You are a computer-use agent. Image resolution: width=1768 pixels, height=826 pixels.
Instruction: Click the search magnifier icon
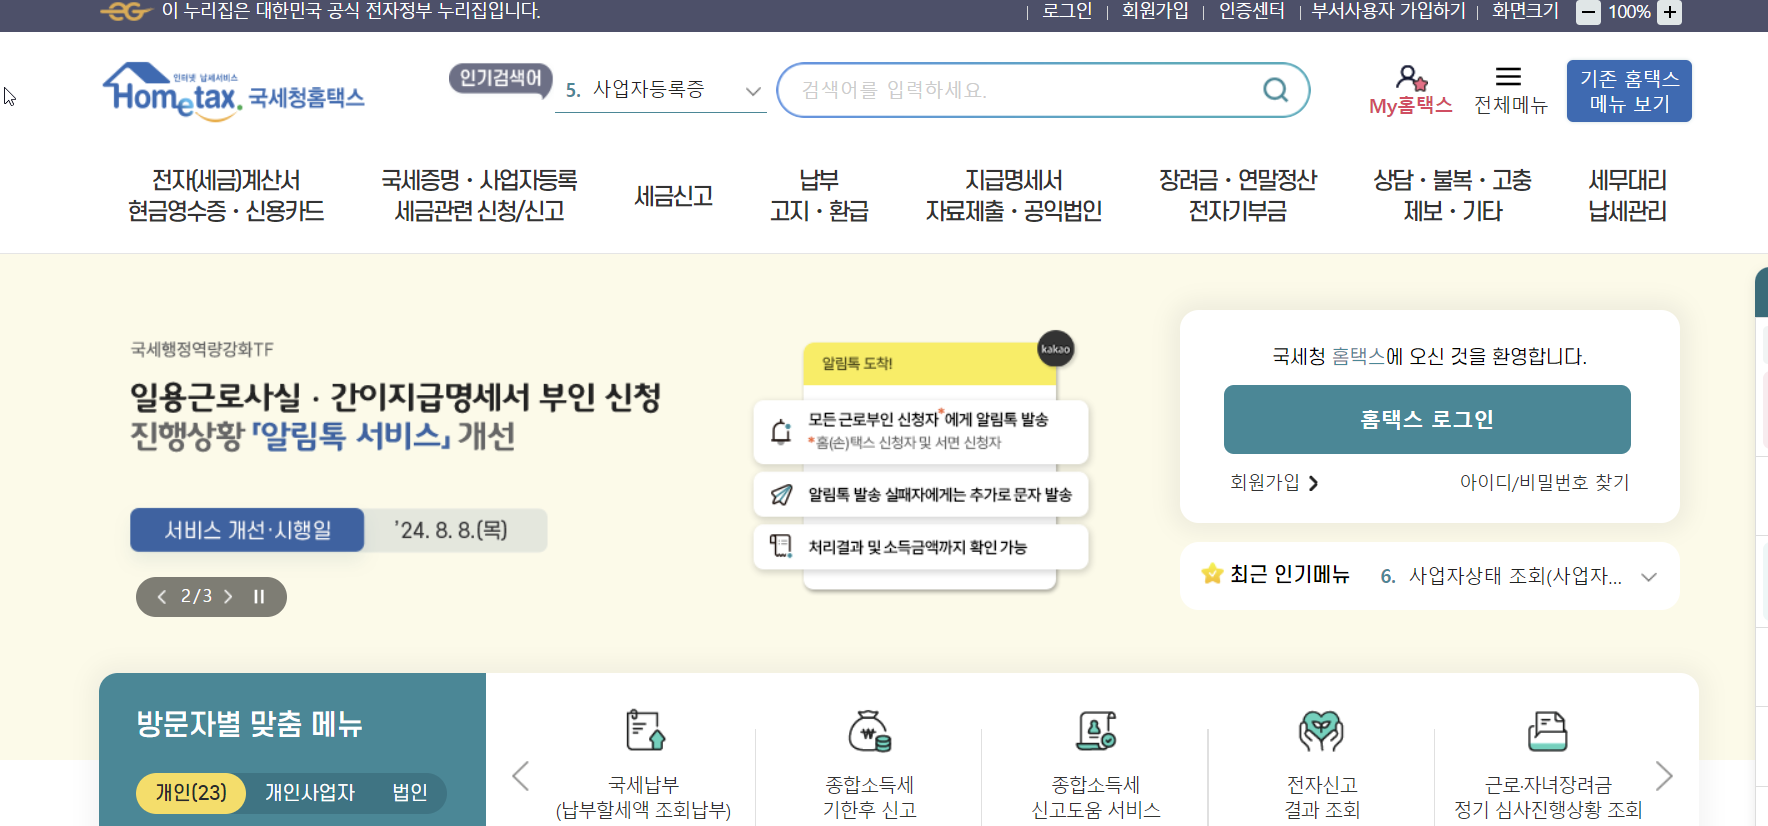tap(1275, 90)
